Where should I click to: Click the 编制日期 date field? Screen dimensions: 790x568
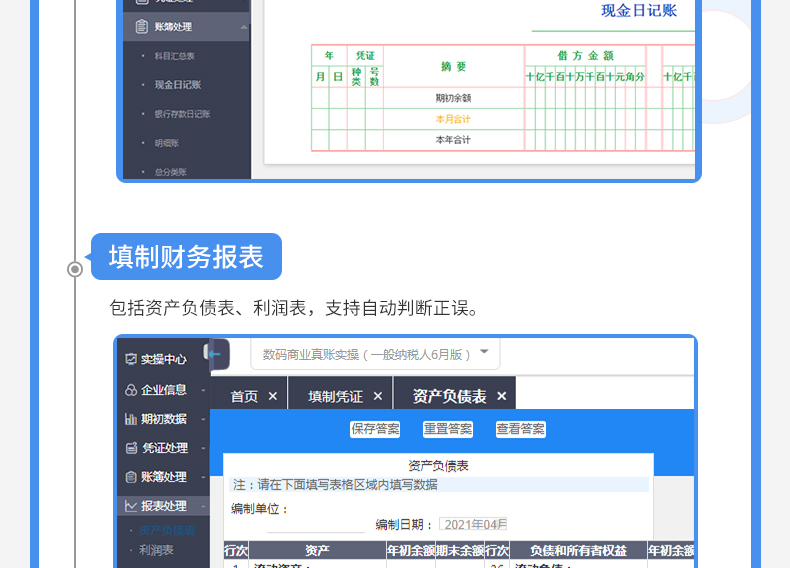473,524
